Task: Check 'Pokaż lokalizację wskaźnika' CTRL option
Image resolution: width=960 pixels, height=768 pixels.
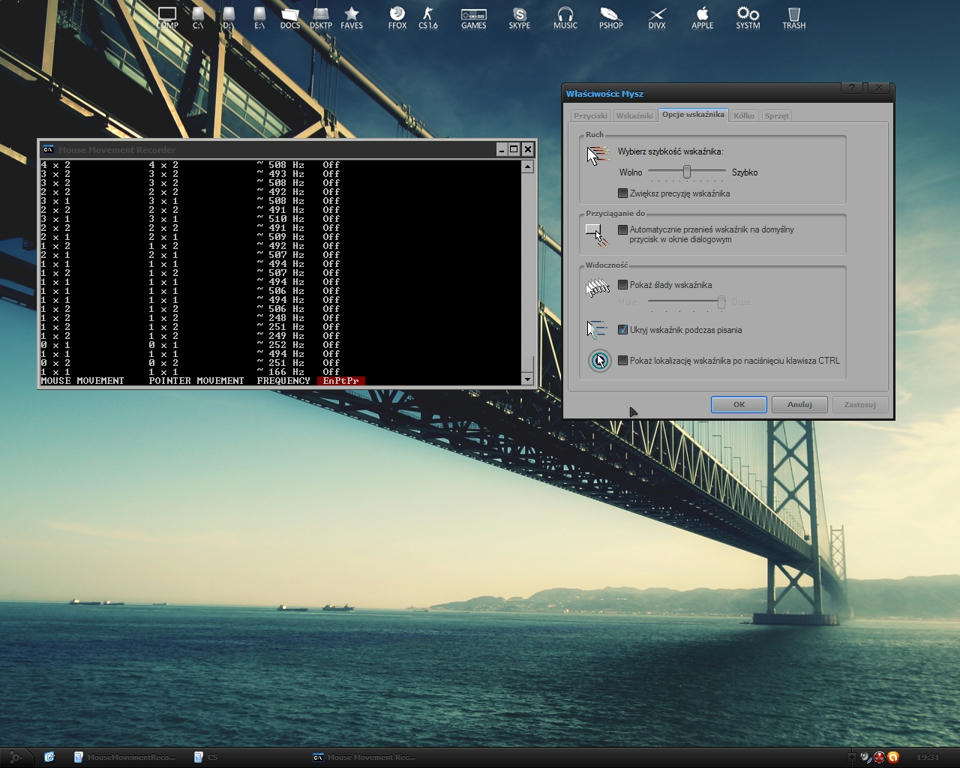Action: [623, 361]
